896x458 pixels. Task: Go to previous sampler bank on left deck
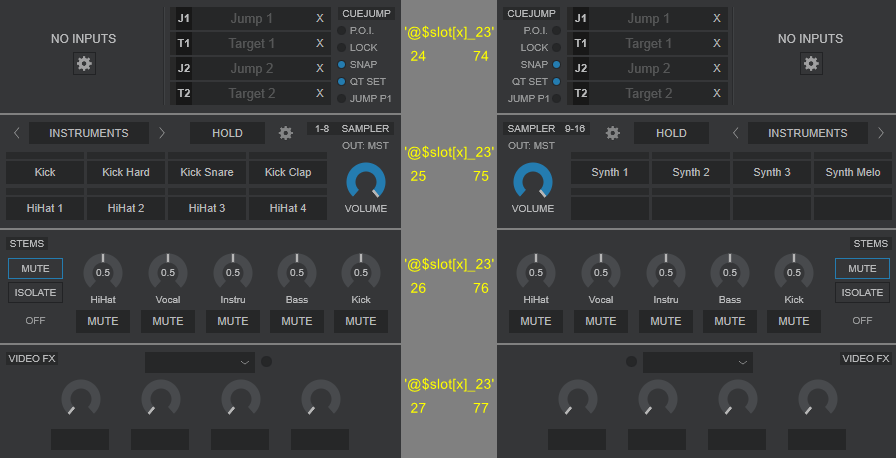[16, 133]
